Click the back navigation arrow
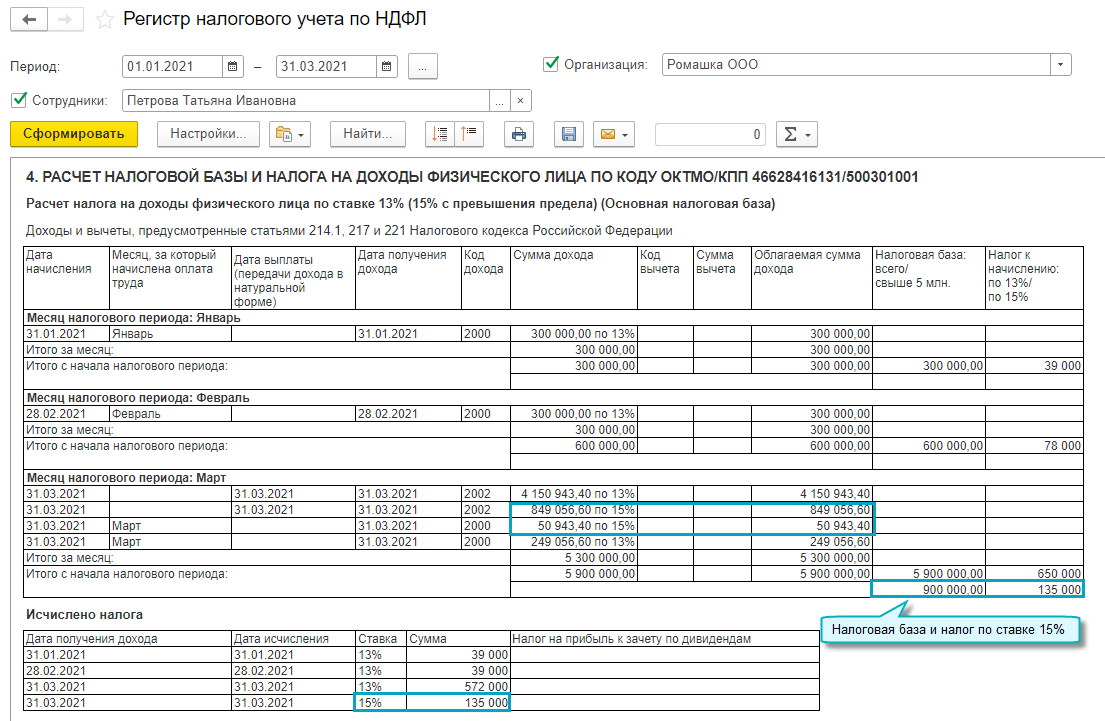The image size is (1105, 721). pos(29,19)
